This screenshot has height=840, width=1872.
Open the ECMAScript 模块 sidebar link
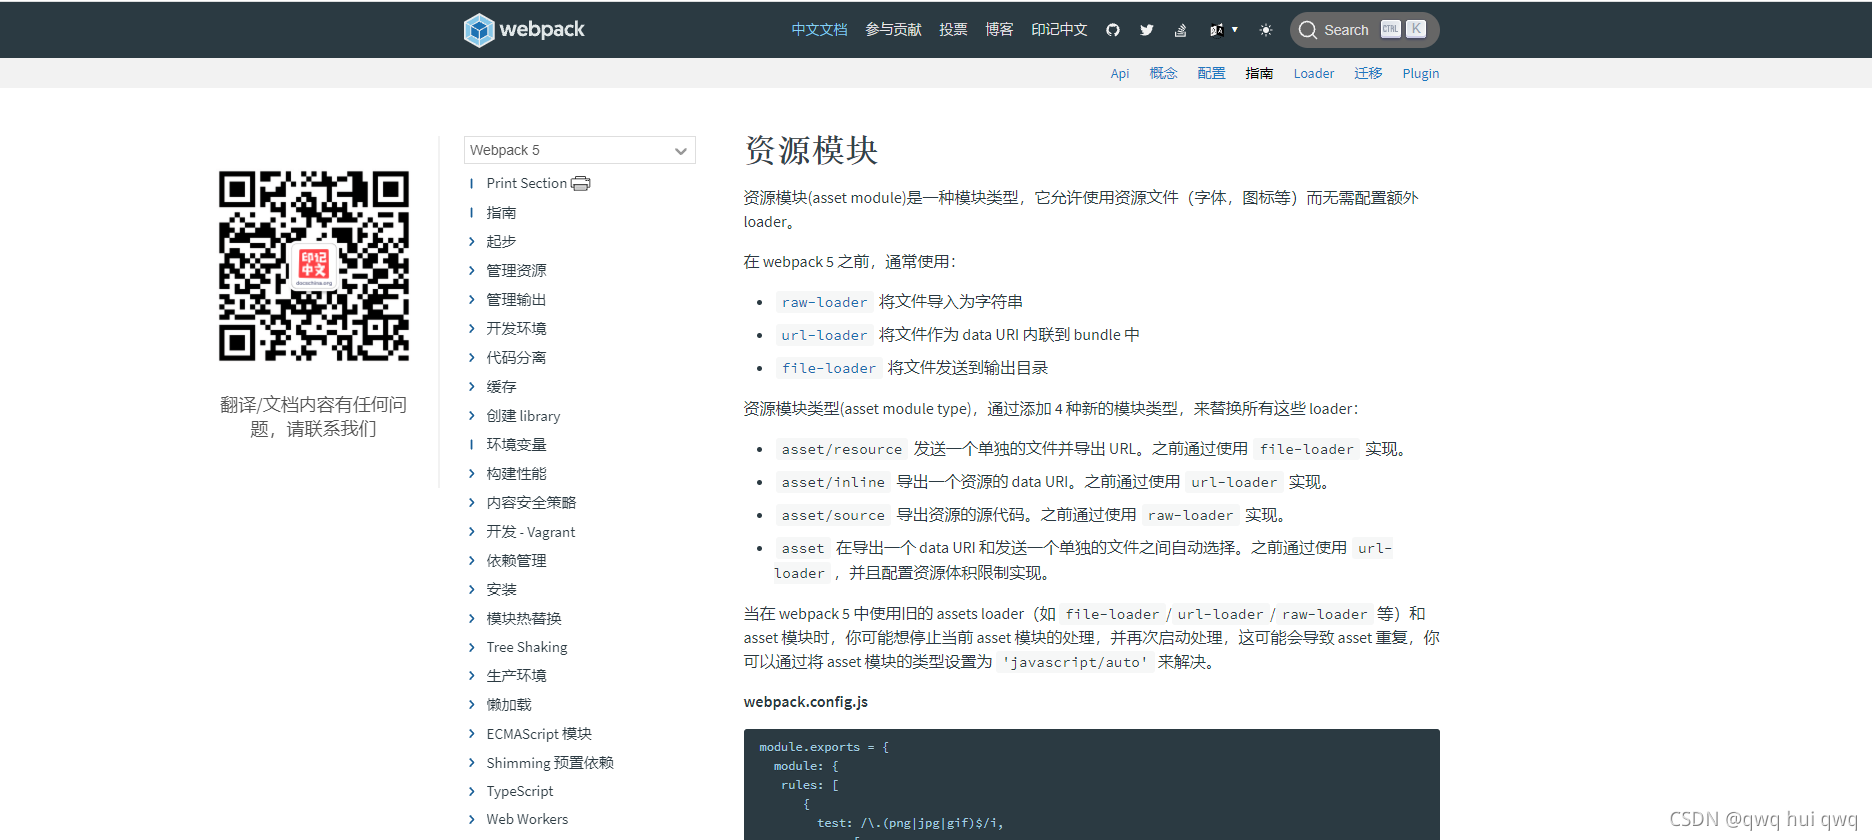(539, 733)
